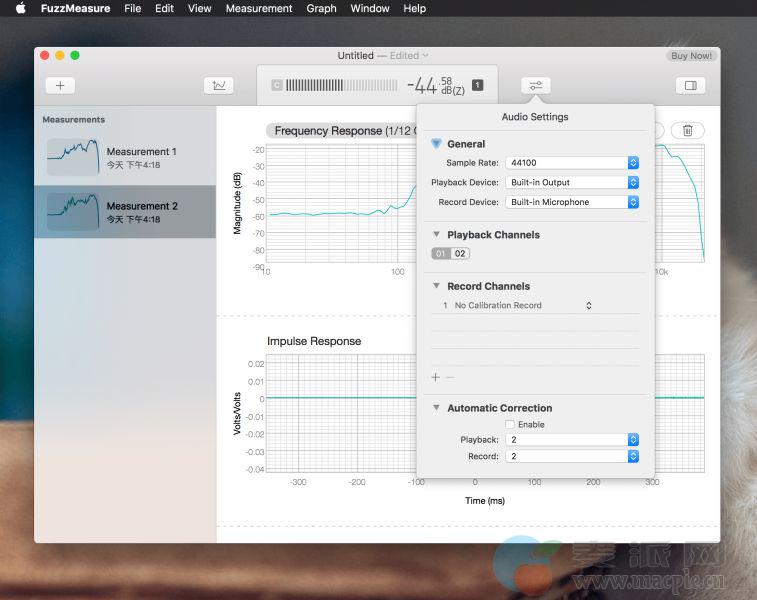Click the channel 1 badge near dB readout

click(x=477, y=86)
